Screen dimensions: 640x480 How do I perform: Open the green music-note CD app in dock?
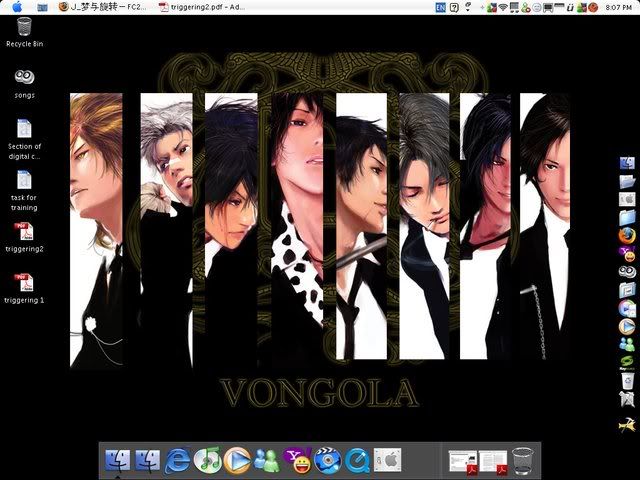tap(207, 460)
